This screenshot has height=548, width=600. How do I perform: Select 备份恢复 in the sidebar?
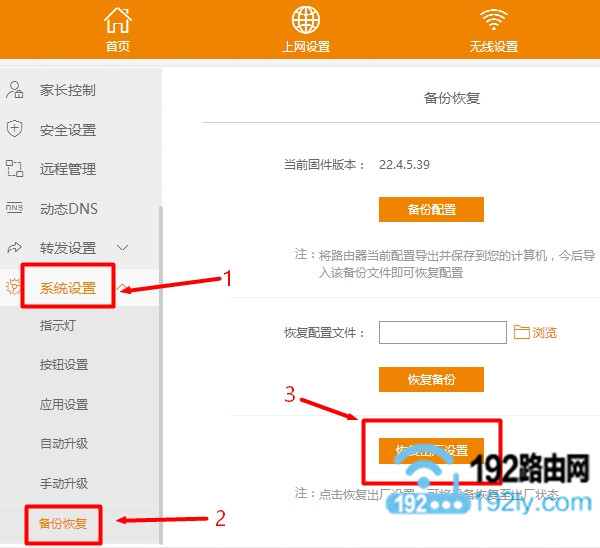point(64,522)
